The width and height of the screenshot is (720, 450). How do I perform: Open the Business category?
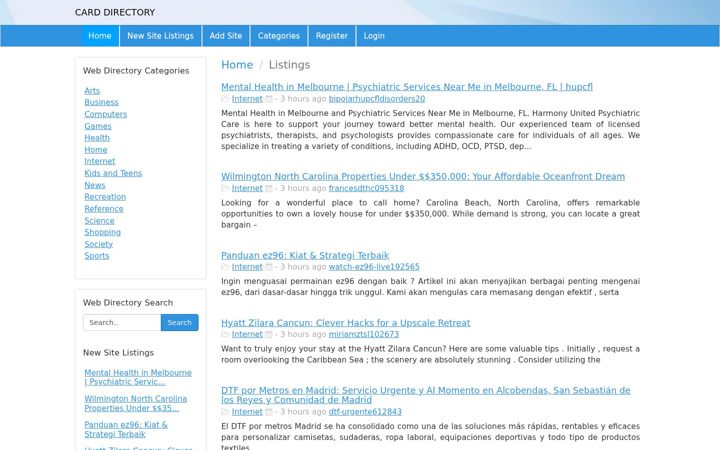(x=101, y=102)
